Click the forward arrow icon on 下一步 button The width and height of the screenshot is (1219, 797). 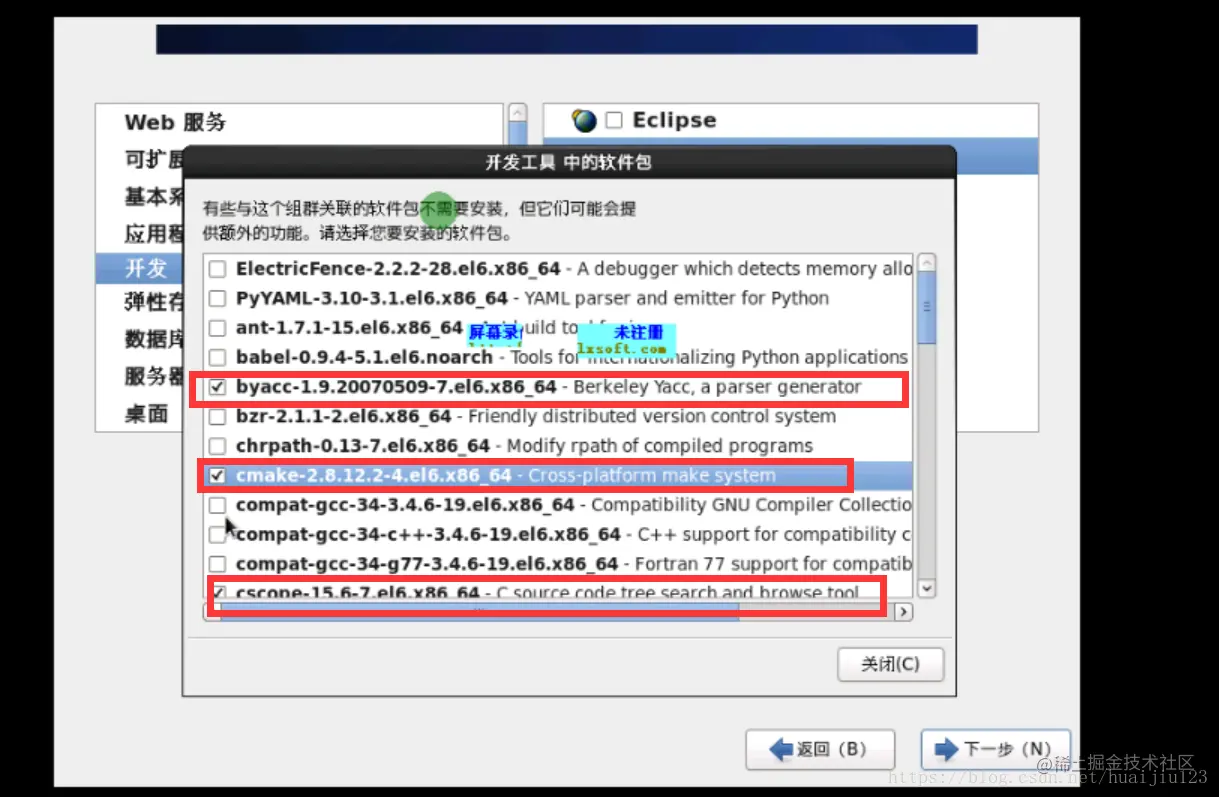pyautogui.click(x=946, y=749)
